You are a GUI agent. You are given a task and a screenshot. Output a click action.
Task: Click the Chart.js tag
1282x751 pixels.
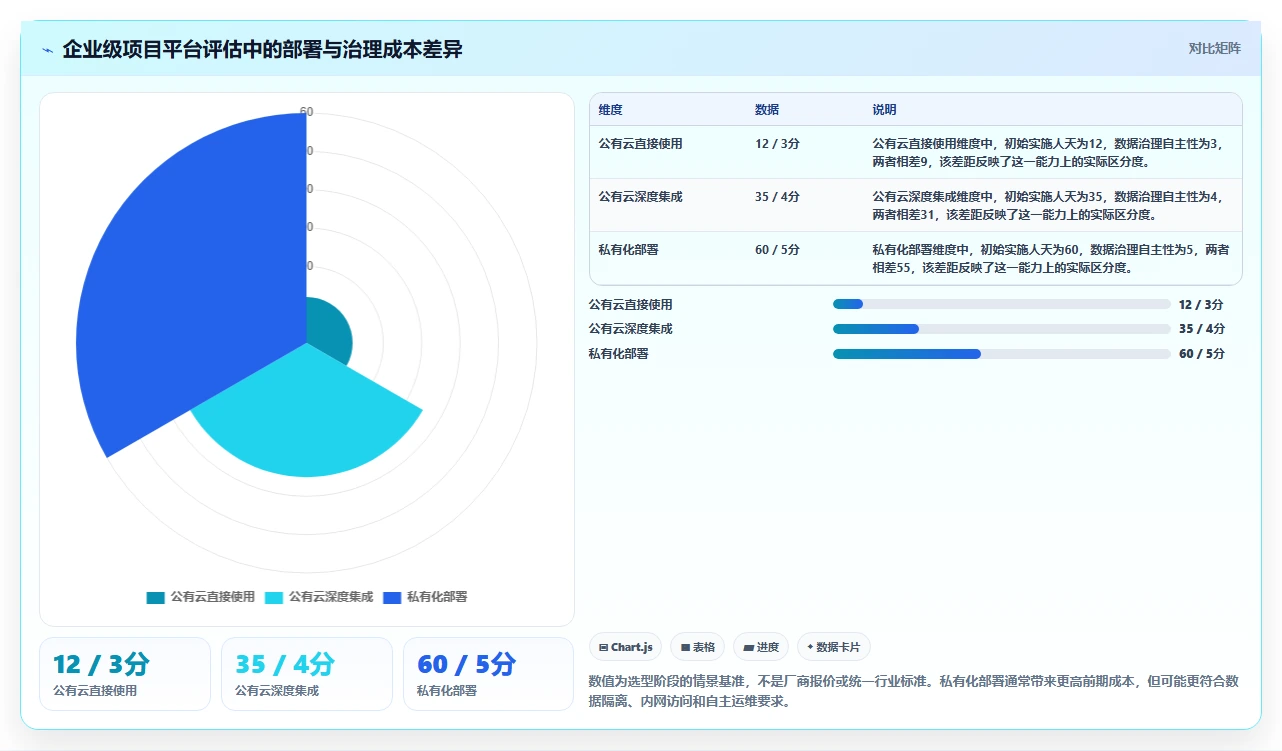(x=626, y=647)
